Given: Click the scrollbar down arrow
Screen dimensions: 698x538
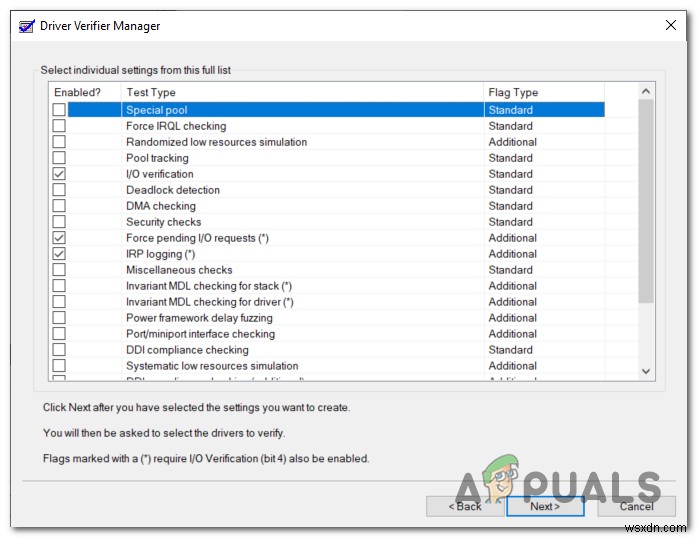Looking at the screenshot, I should point(646,371).
